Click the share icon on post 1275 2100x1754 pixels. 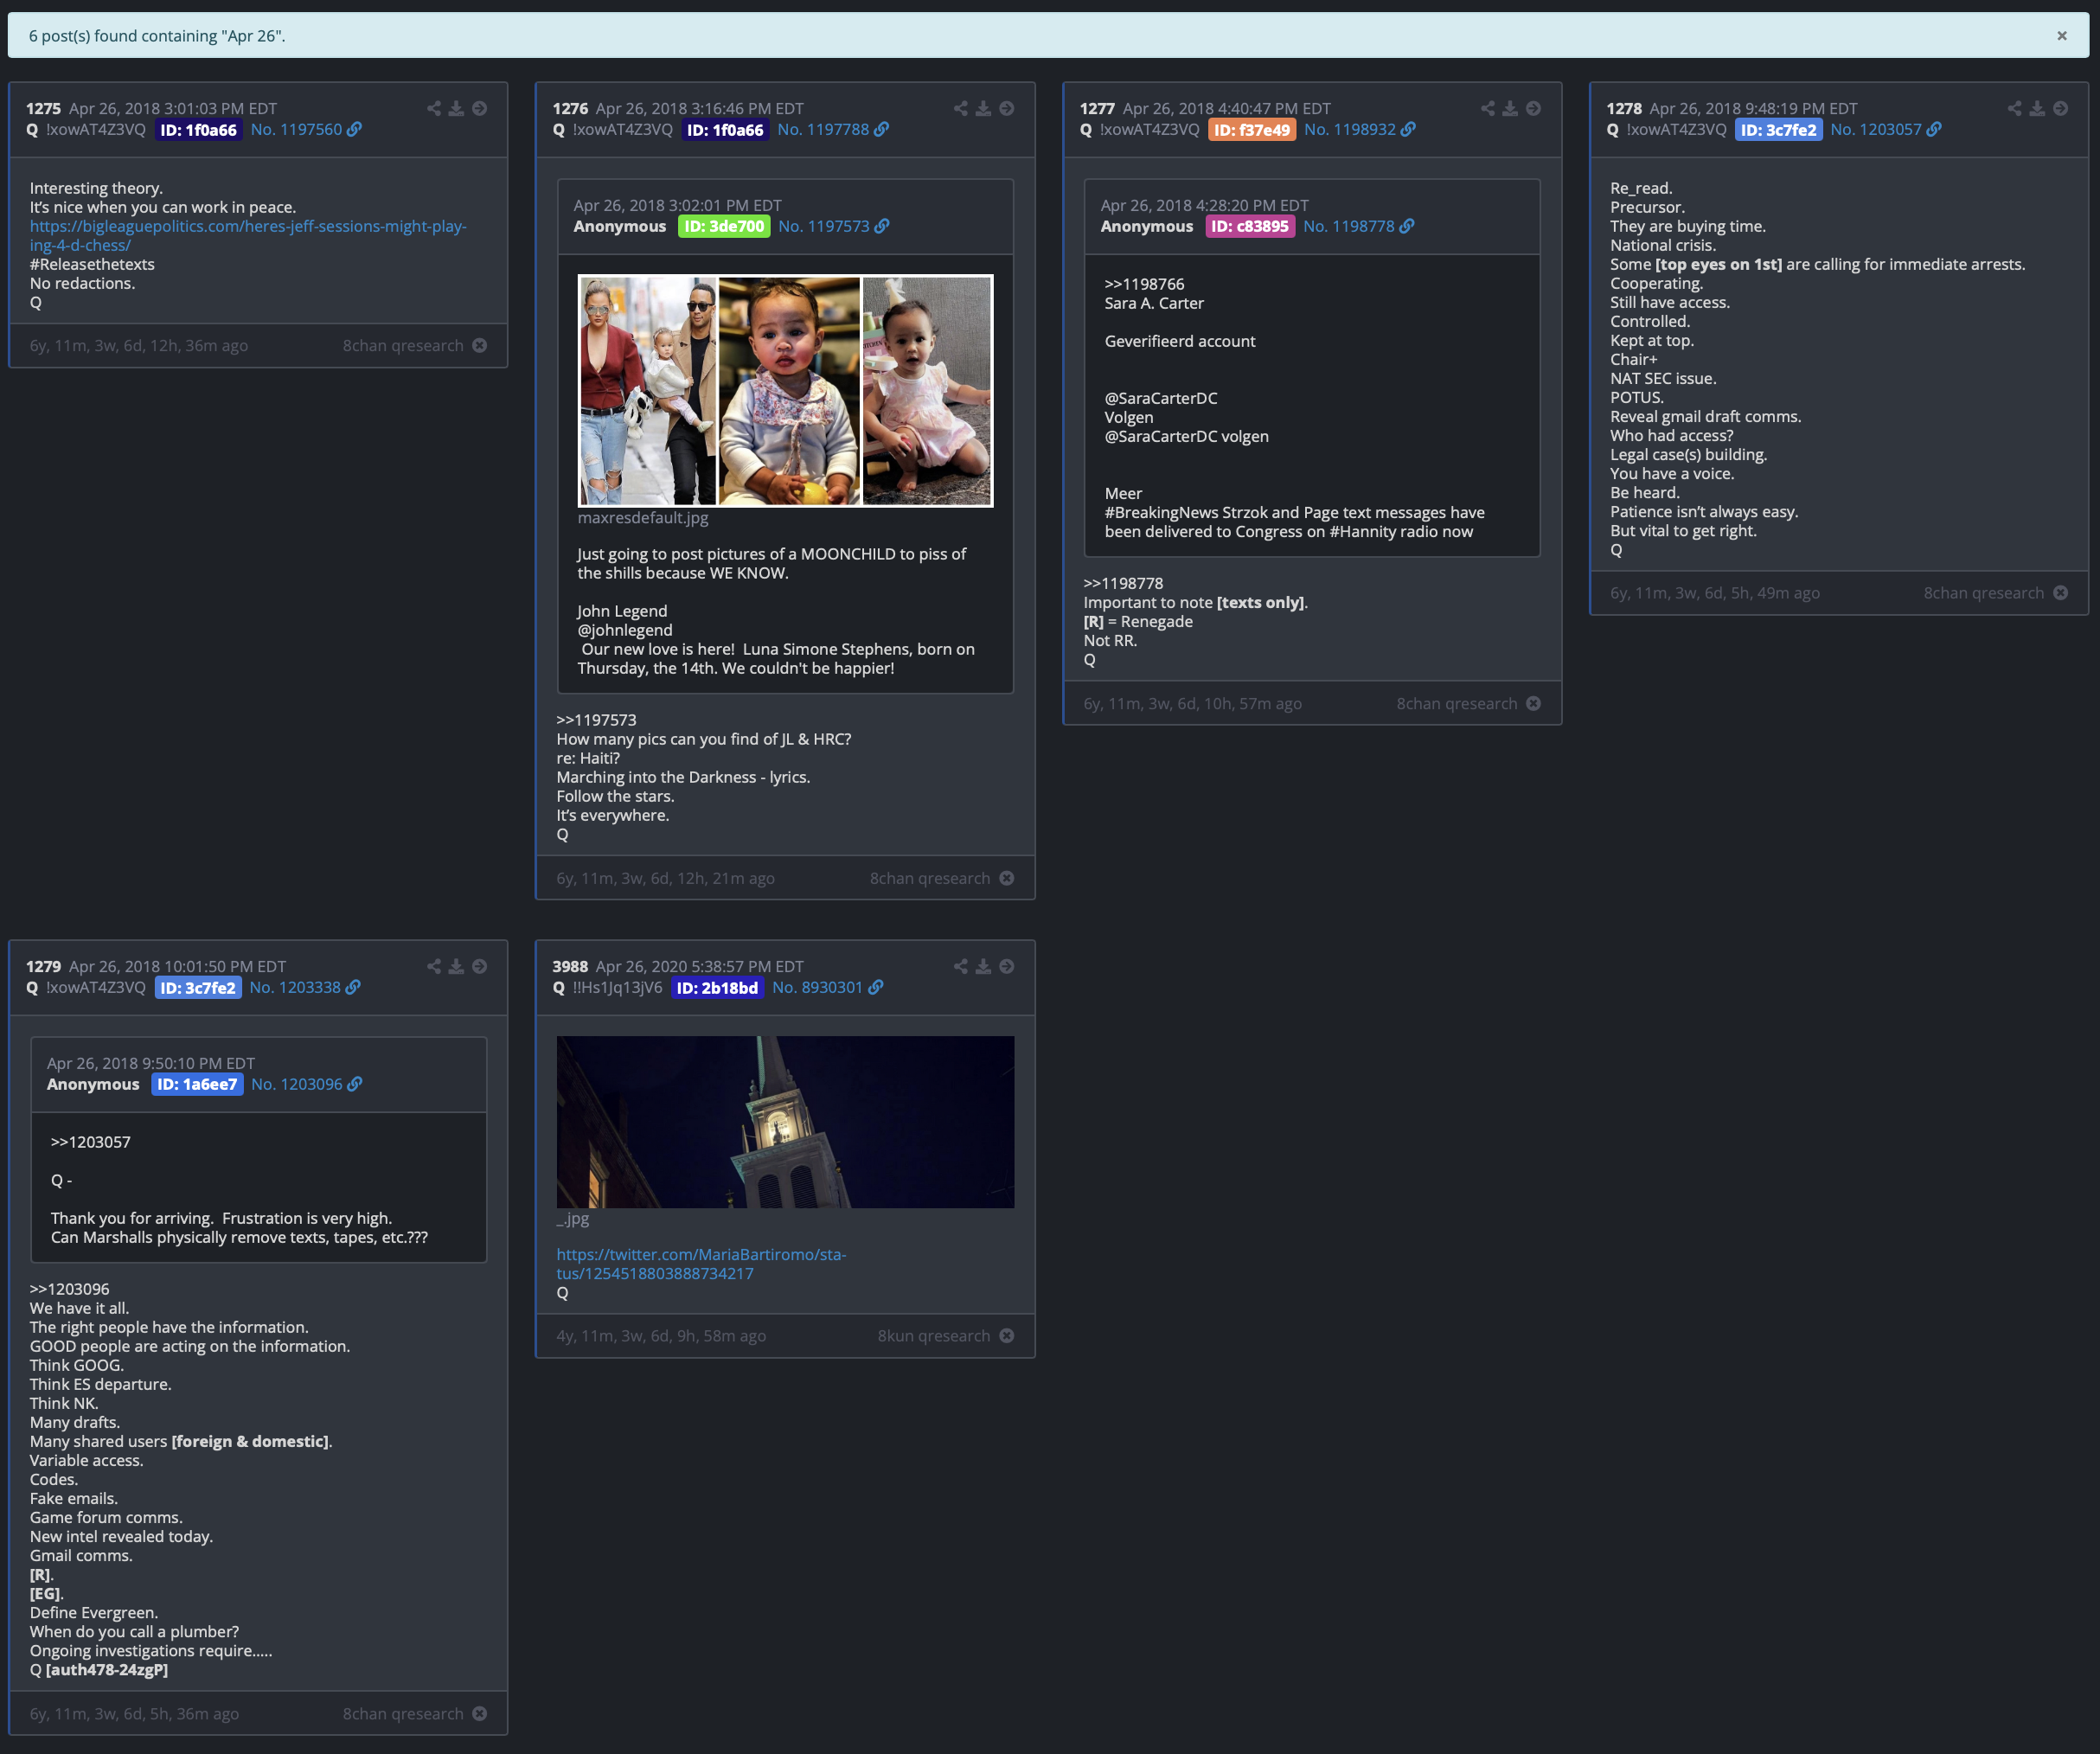tap(434, 108)
